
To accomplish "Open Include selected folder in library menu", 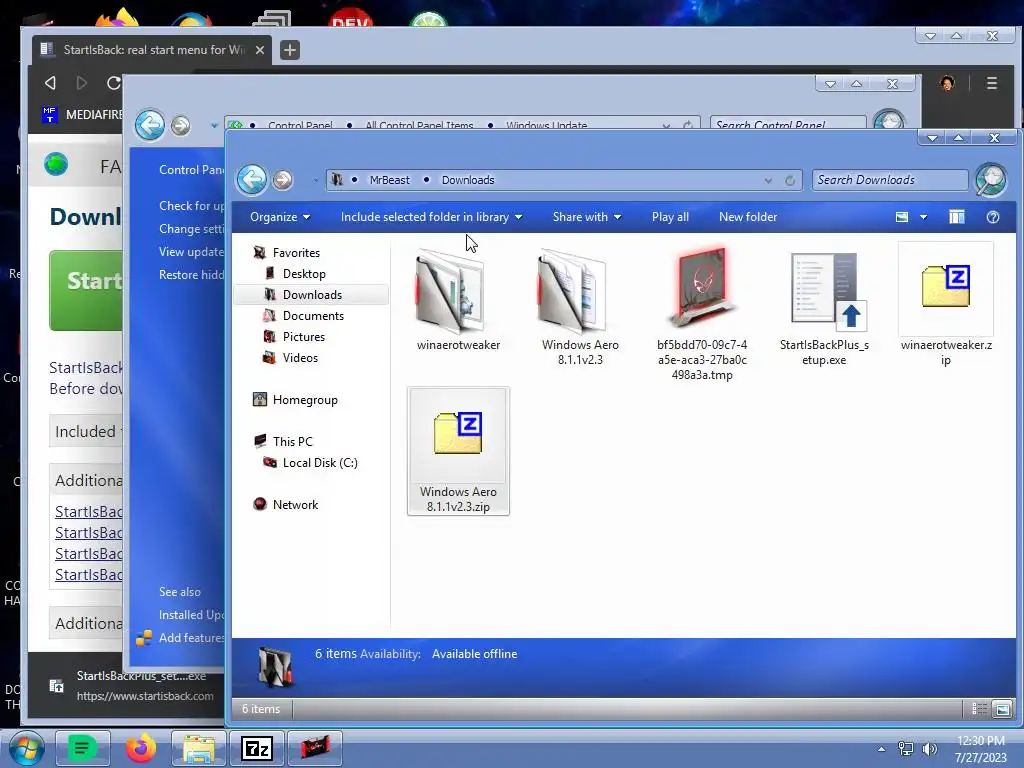I will [x=431, y=217].
